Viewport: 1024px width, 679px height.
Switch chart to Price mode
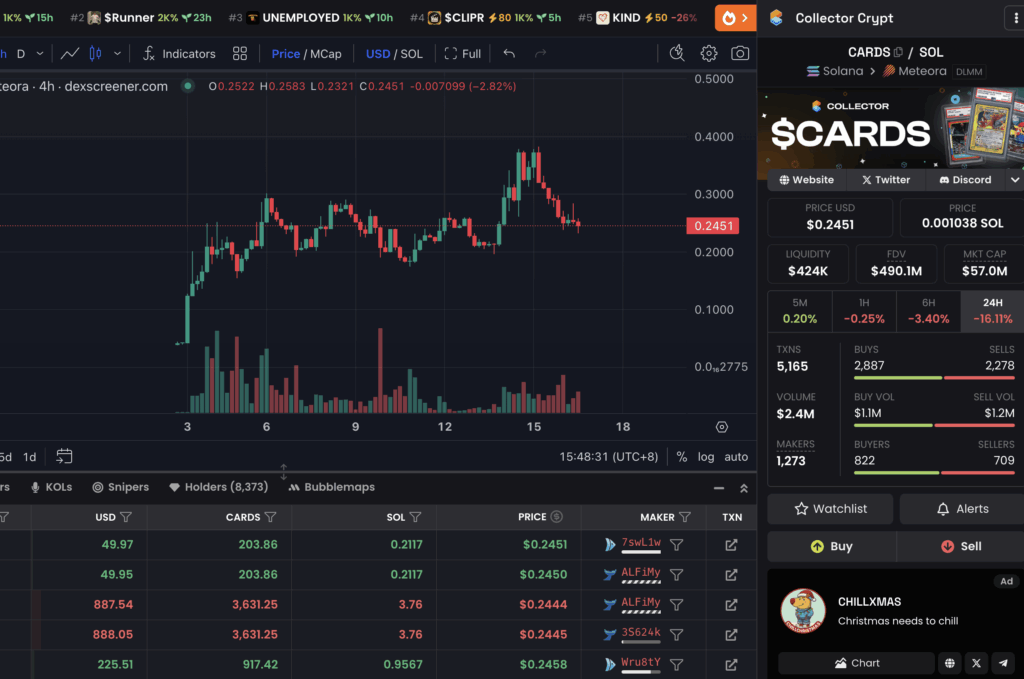285,54
